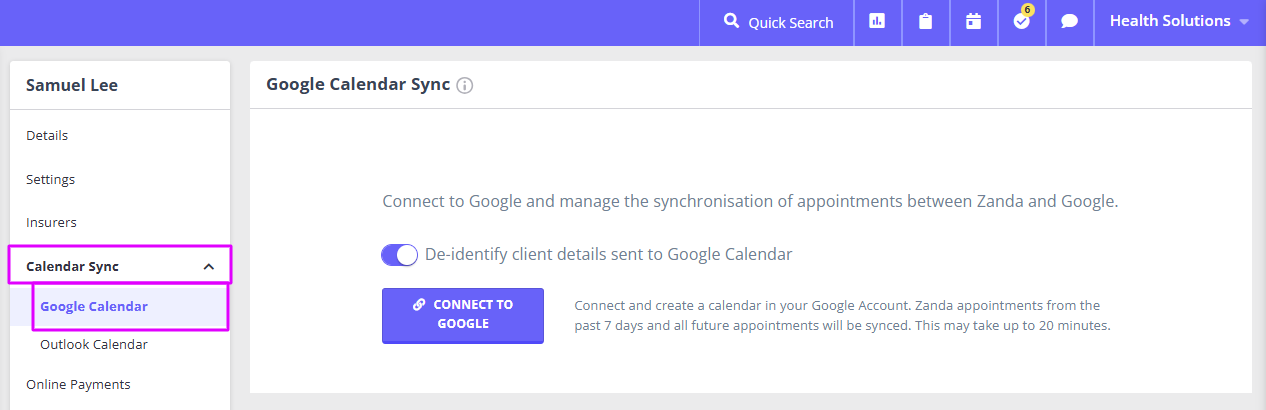Click the clipboard icon in top bar

925,21
